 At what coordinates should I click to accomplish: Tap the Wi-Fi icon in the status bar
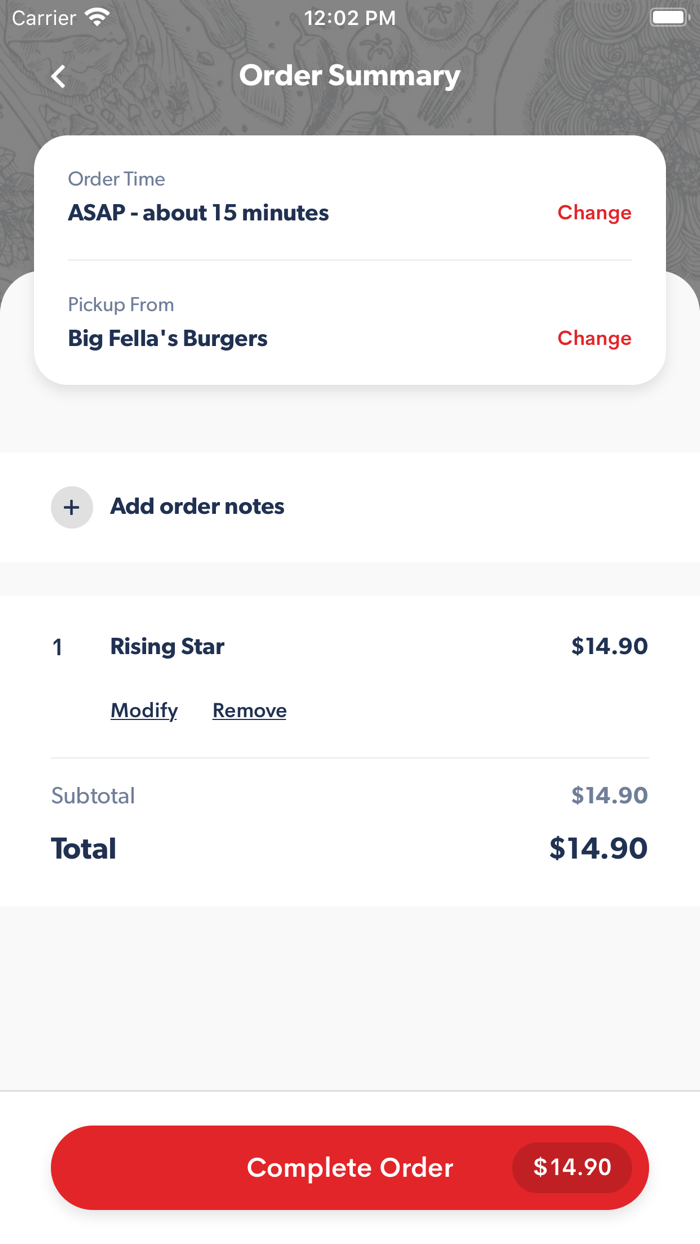pos(96,15)
